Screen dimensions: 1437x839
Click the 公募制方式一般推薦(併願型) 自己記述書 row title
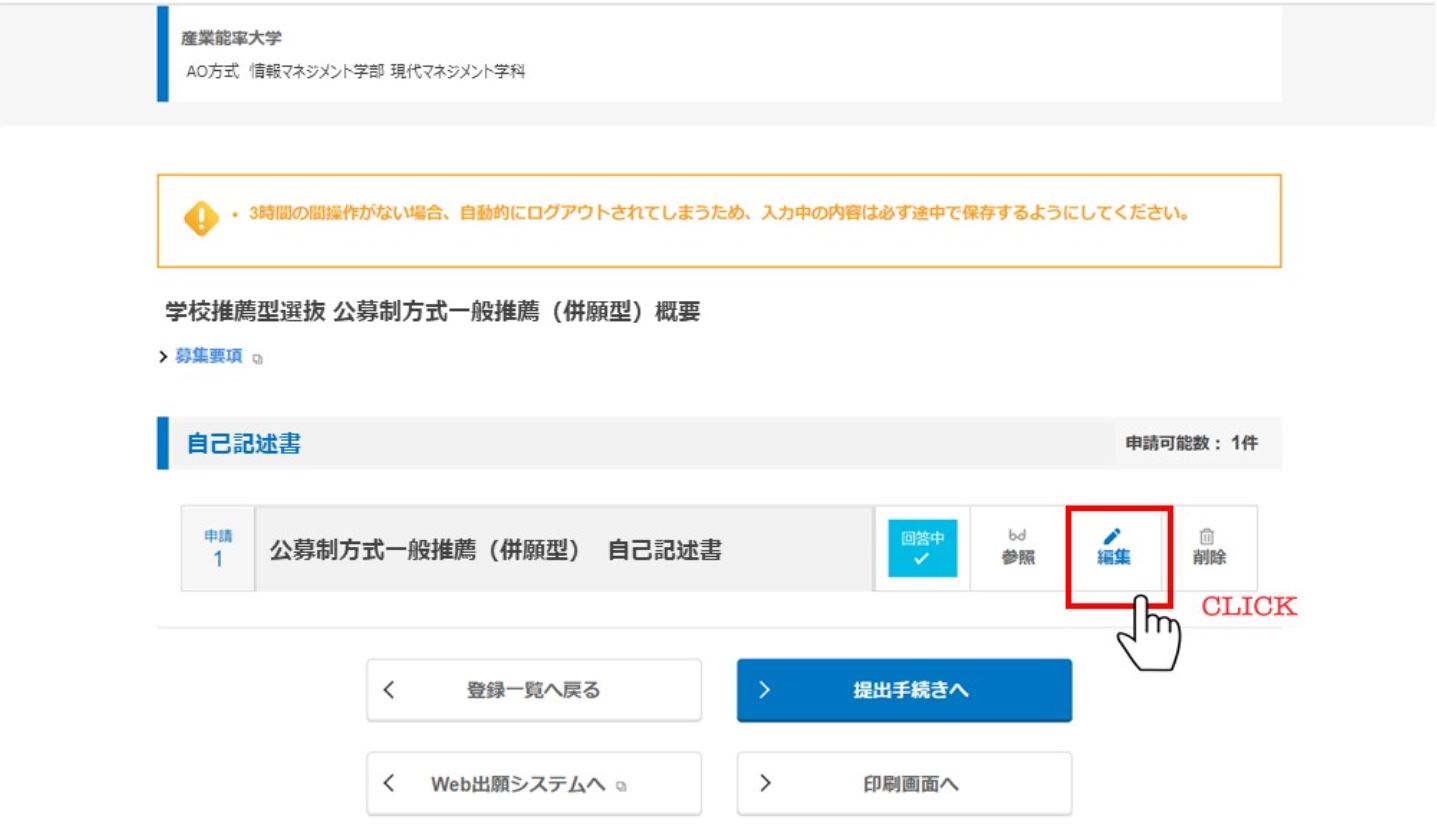495,550
